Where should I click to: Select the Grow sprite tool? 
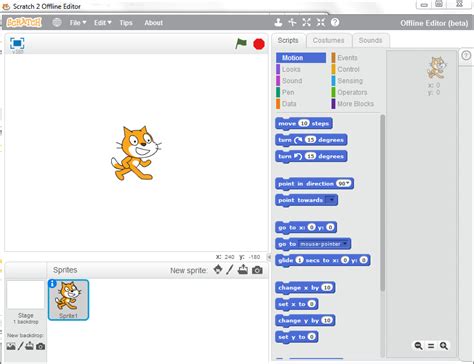307,23
